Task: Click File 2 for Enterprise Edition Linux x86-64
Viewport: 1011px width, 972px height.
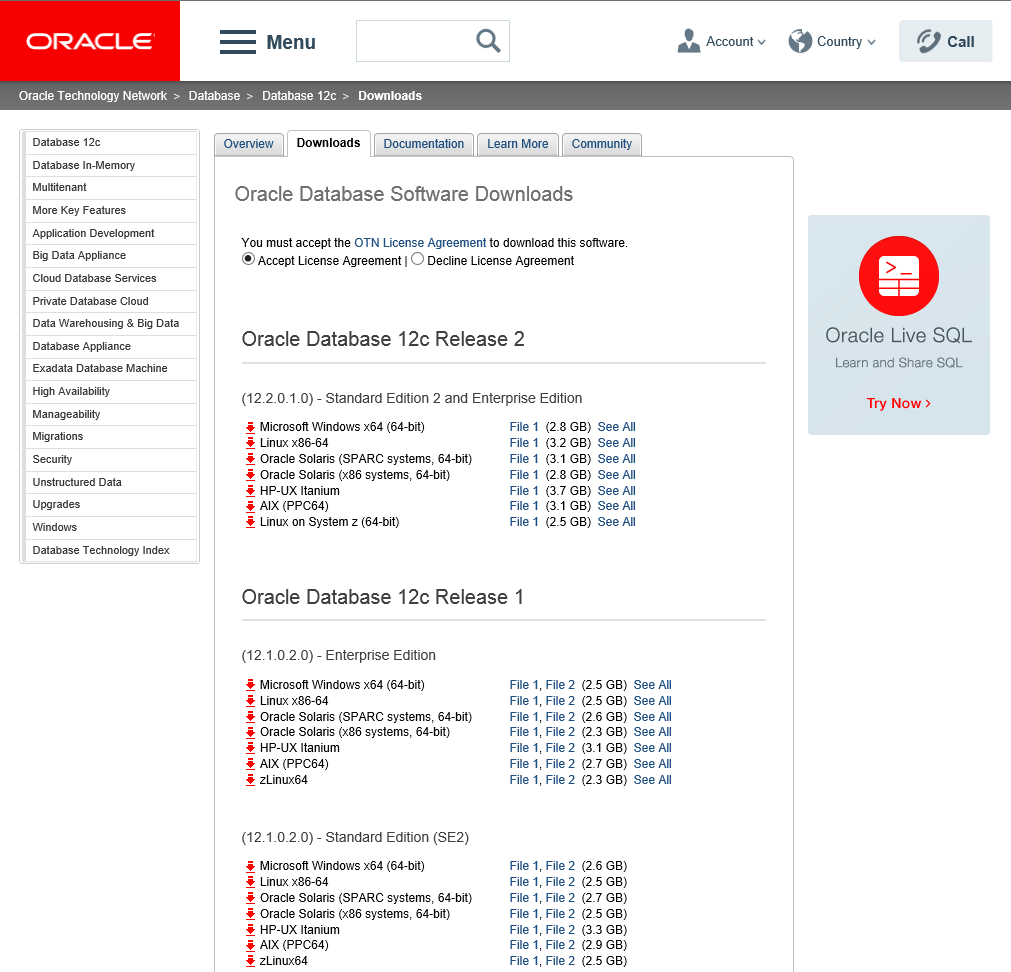Action: 560,701
